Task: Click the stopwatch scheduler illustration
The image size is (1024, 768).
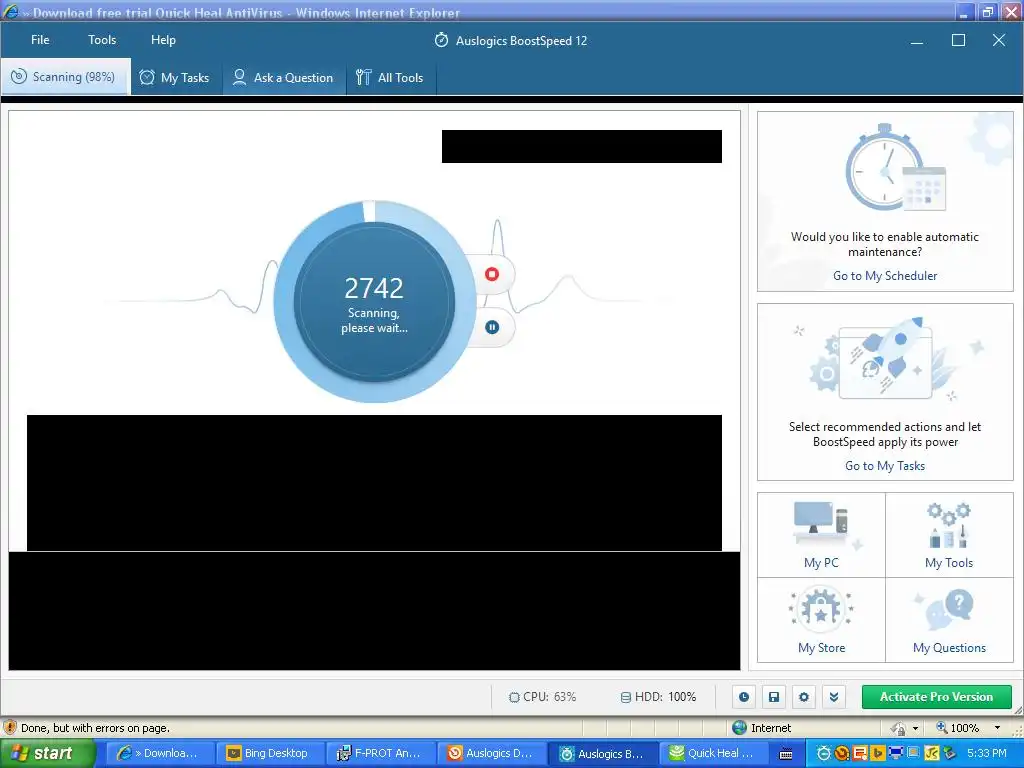Action: click(896, 168)
